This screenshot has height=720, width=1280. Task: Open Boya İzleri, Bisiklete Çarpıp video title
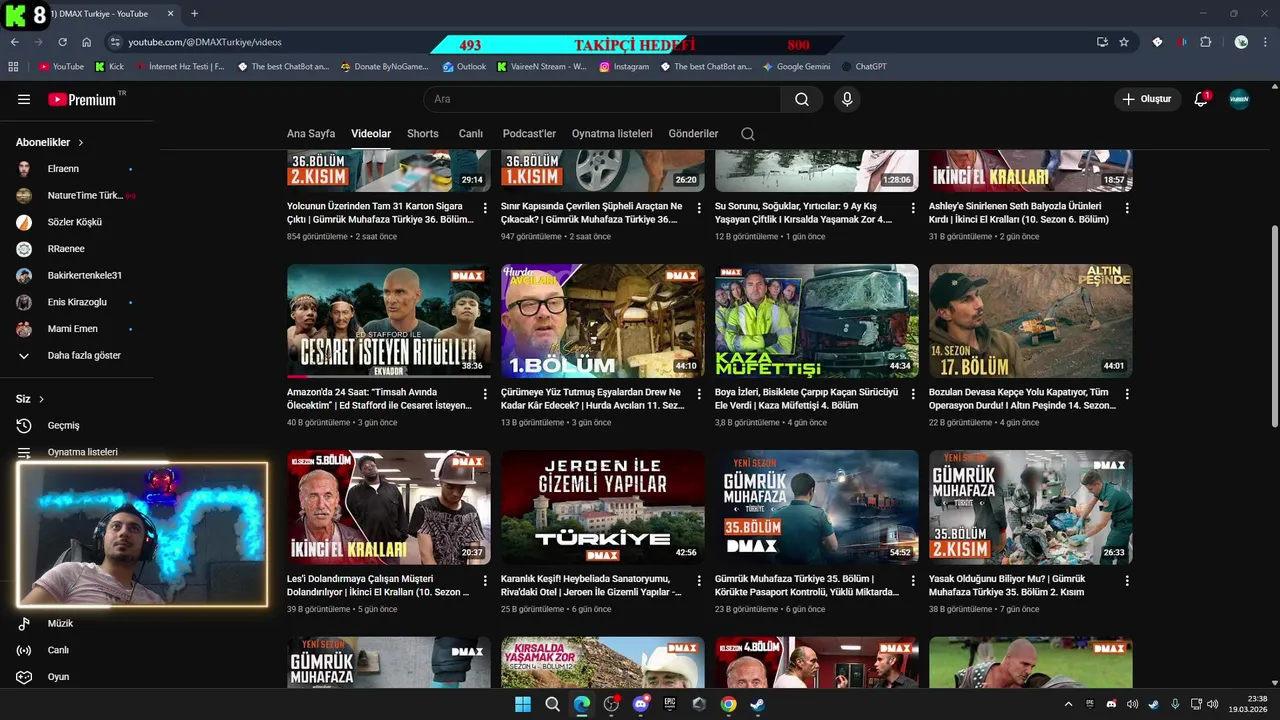click(806, 399)
